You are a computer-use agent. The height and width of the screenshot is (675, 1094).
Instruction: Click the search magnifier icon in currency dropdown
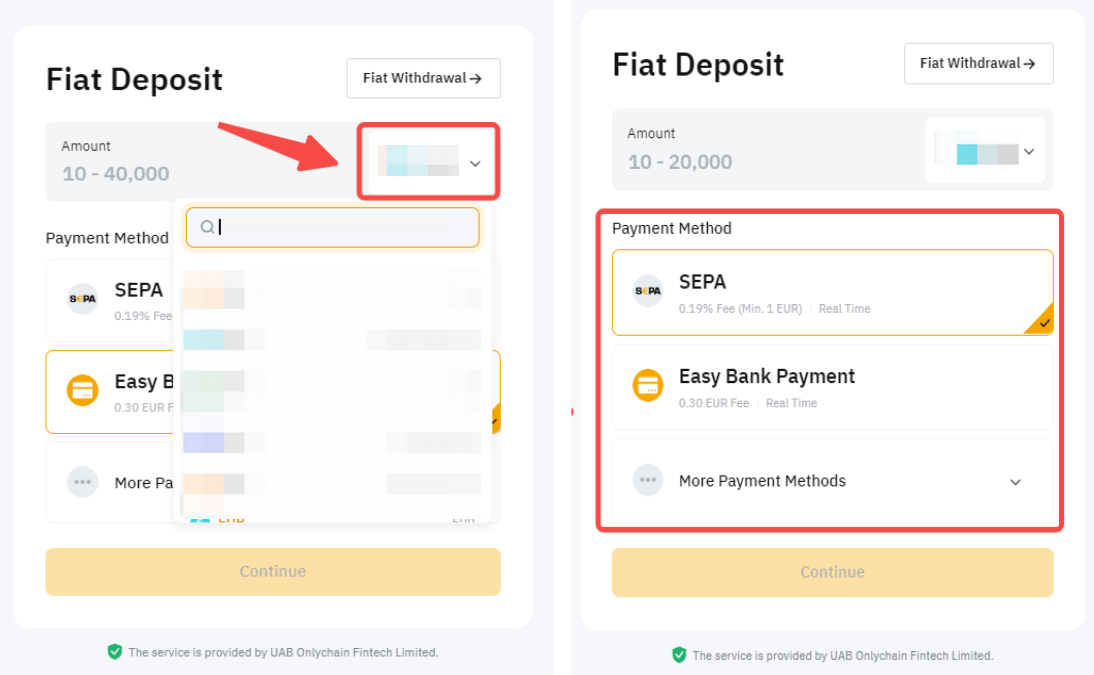(207, 227)
